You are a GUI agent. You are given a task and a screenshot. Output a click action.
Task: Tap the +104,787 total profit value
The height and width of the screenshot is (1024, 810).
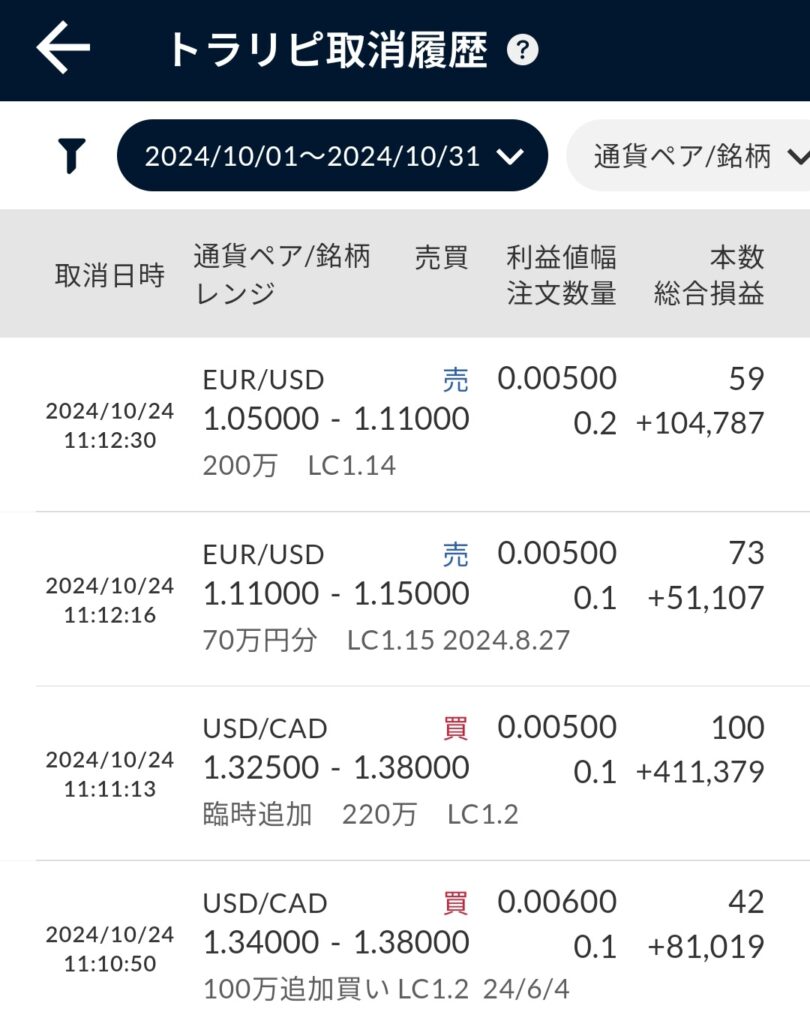point(700,423)
